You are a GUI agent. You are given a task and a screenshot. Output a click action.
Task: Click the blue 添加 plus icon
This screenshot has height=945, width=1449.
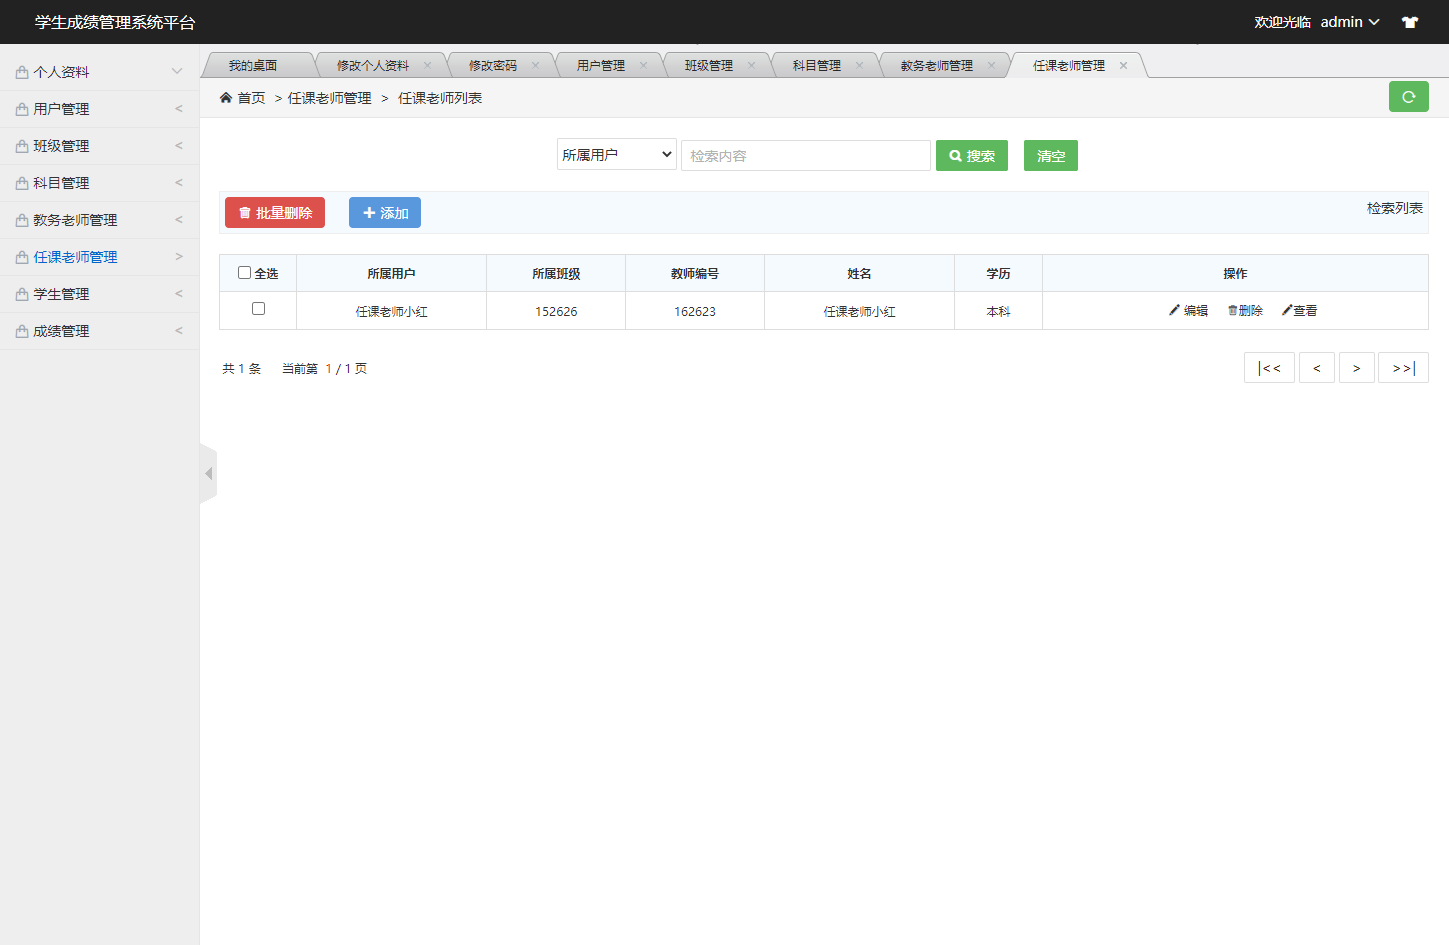pos(367,212)
